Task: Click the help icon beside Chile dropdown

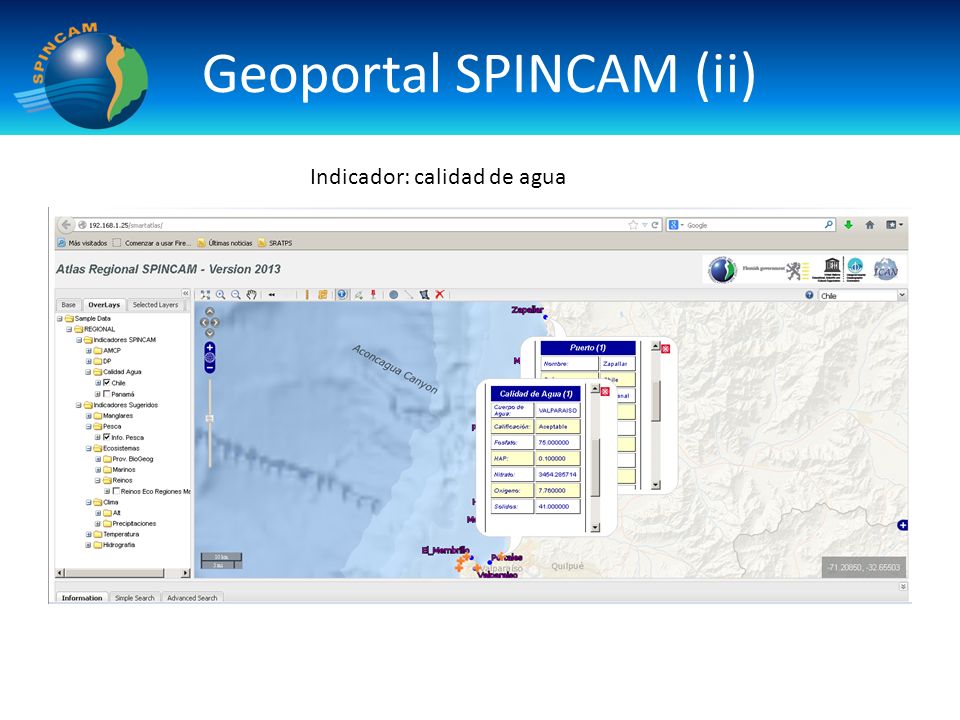Action: pyautogui.click(x=809, y=294)
